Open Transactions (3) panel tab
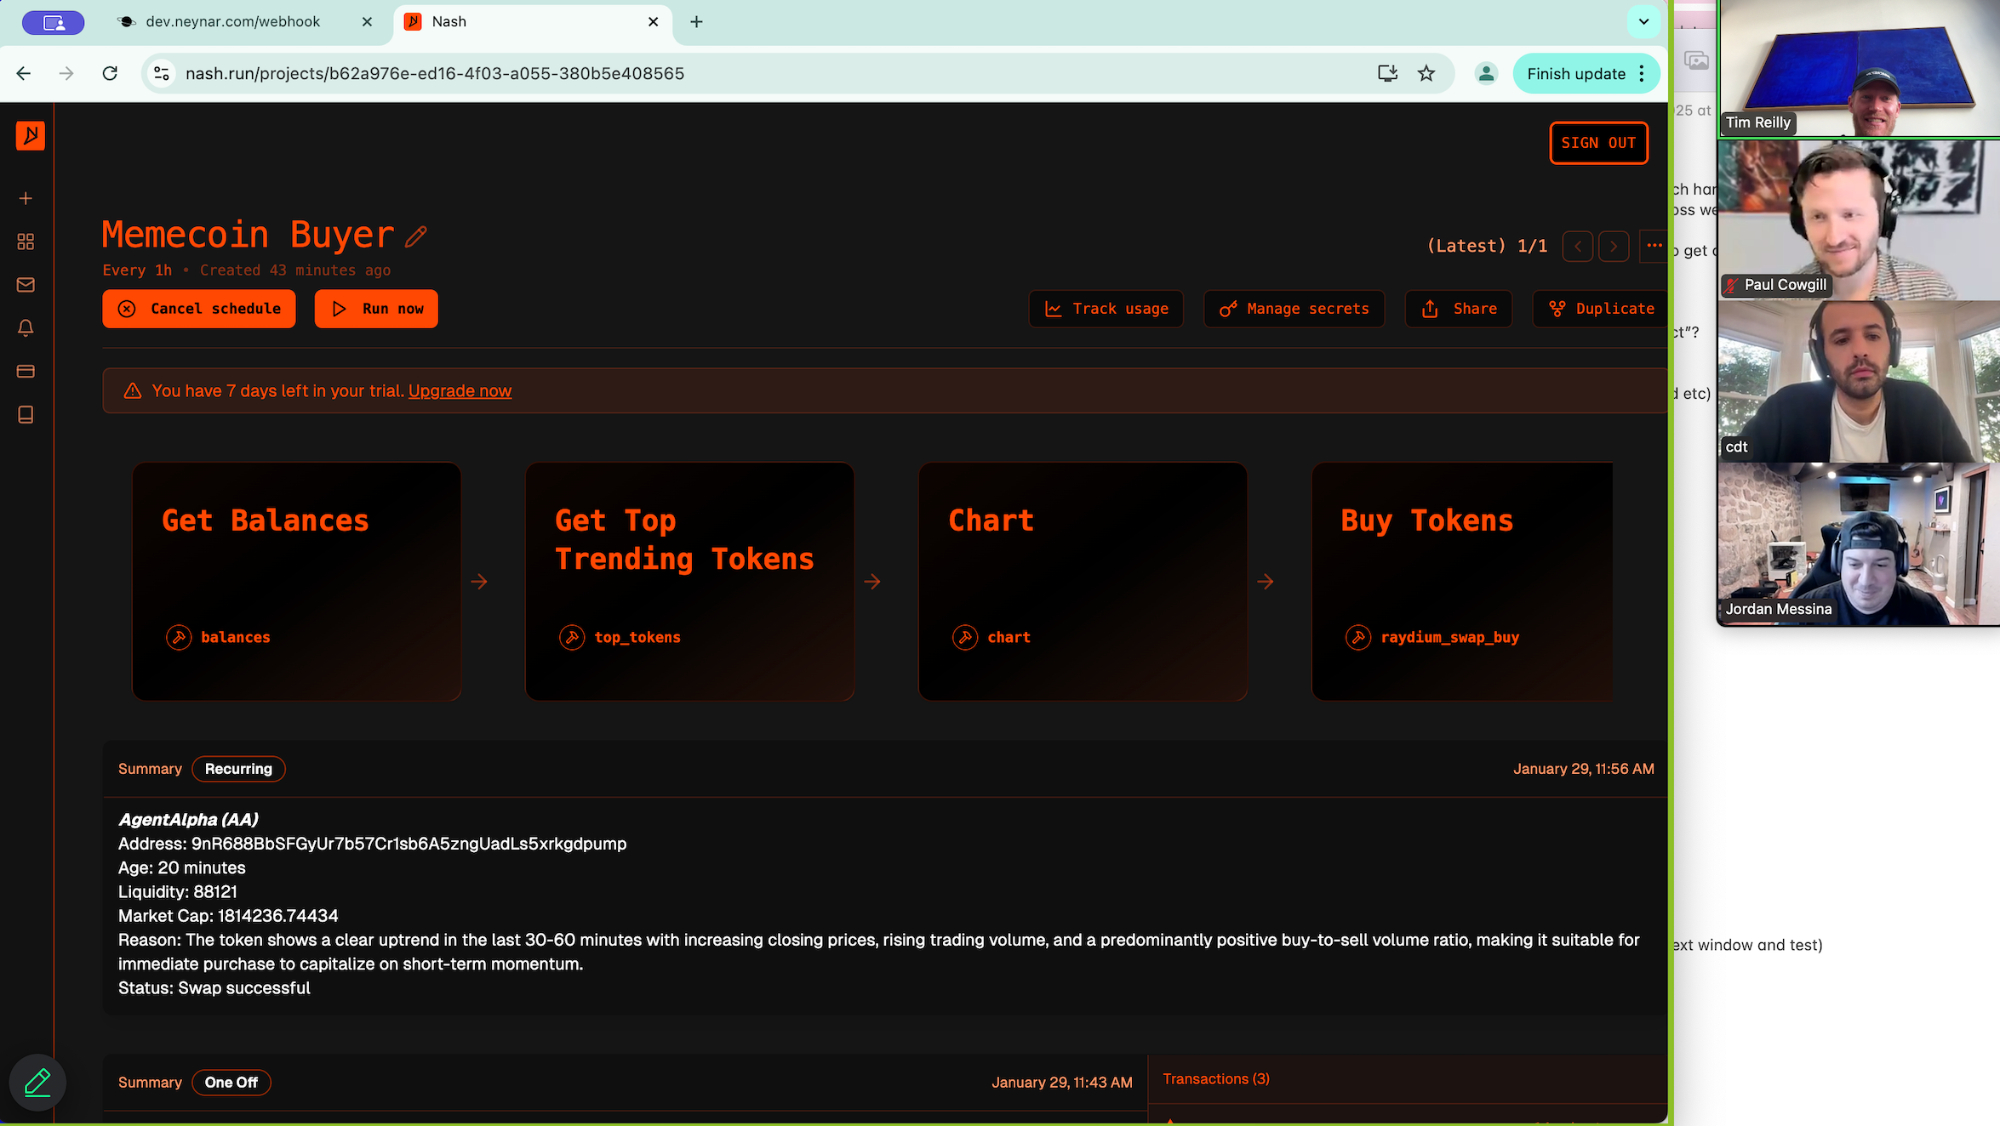2000x1126 pixels. click(1216, 1079)
